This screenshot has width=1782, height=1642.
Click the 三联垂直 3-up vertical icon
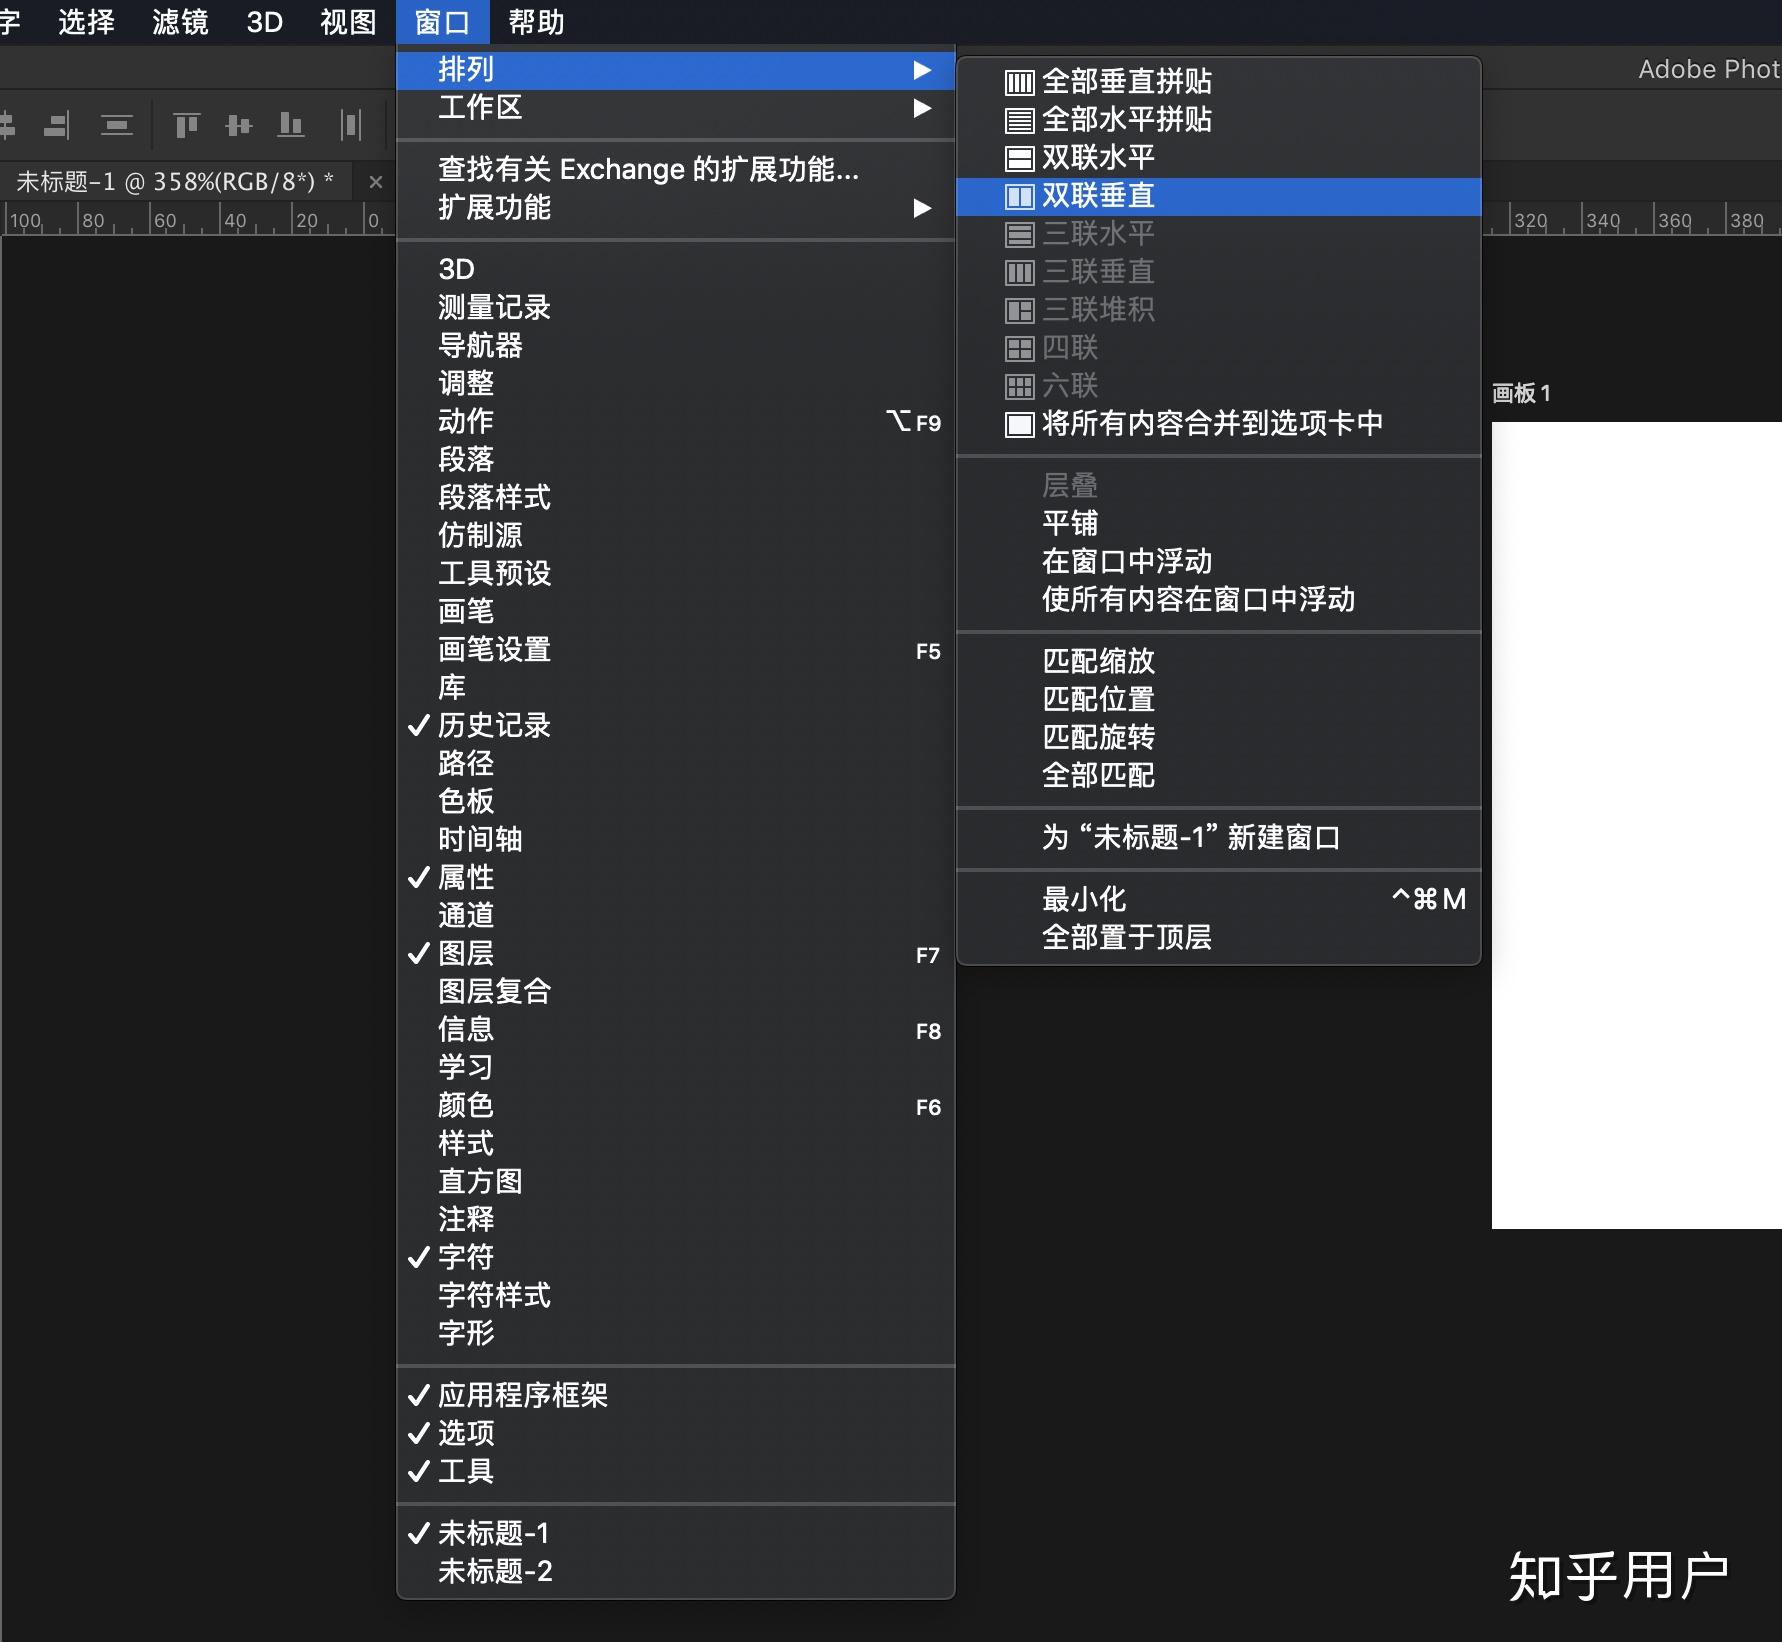tap(1019, 272)
